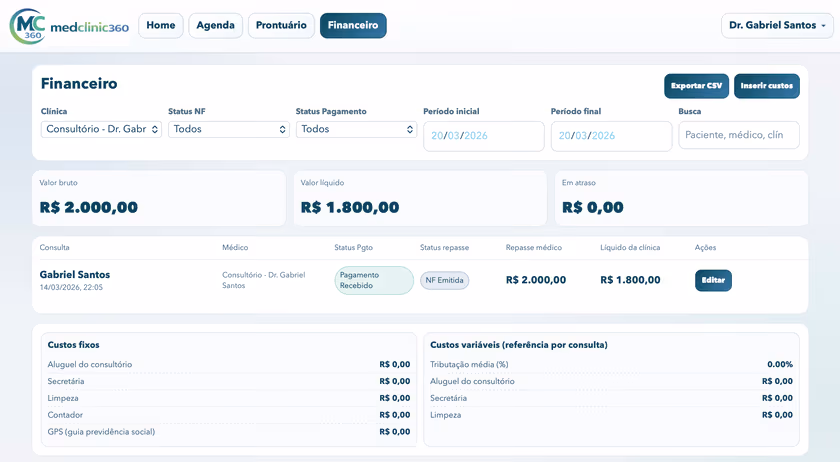The height and width of the screenshot is (462, 840).
Task: Click Valor bruto R$ 2.000,00 amount
Action: tap(88, 207)
